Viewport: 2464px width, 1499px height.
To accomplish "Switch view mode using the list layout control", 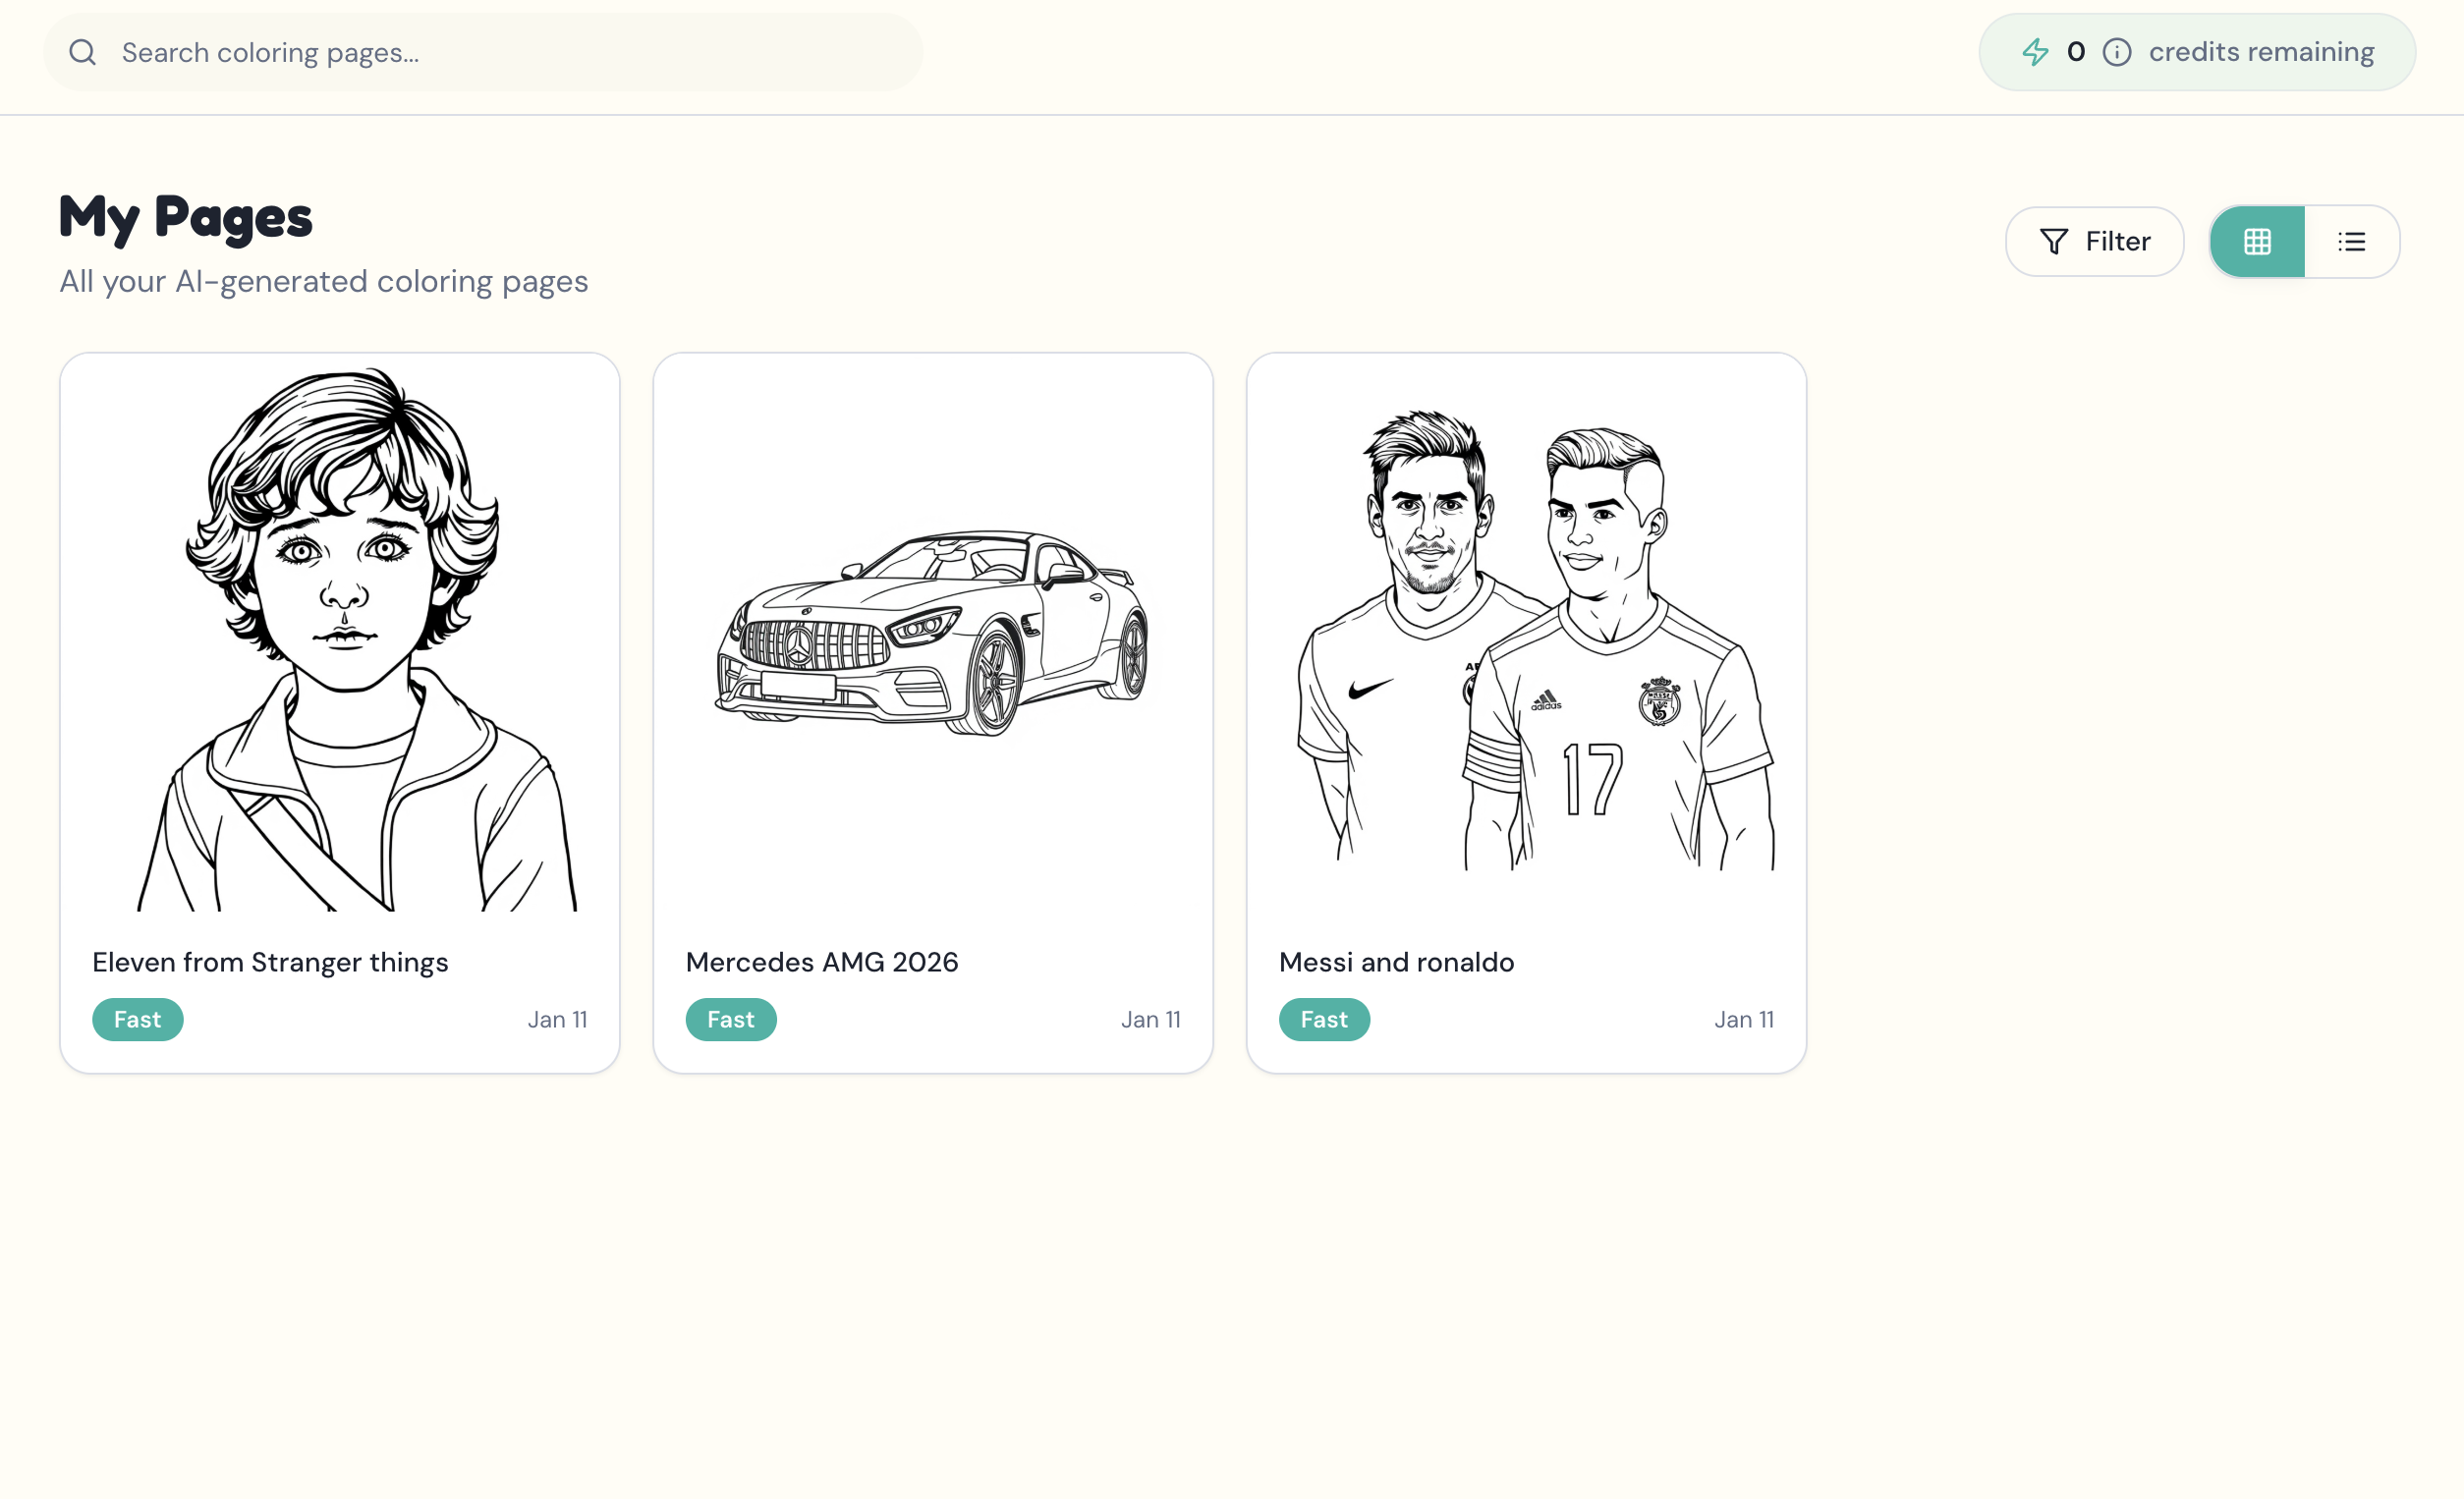I will point(2352,241).
